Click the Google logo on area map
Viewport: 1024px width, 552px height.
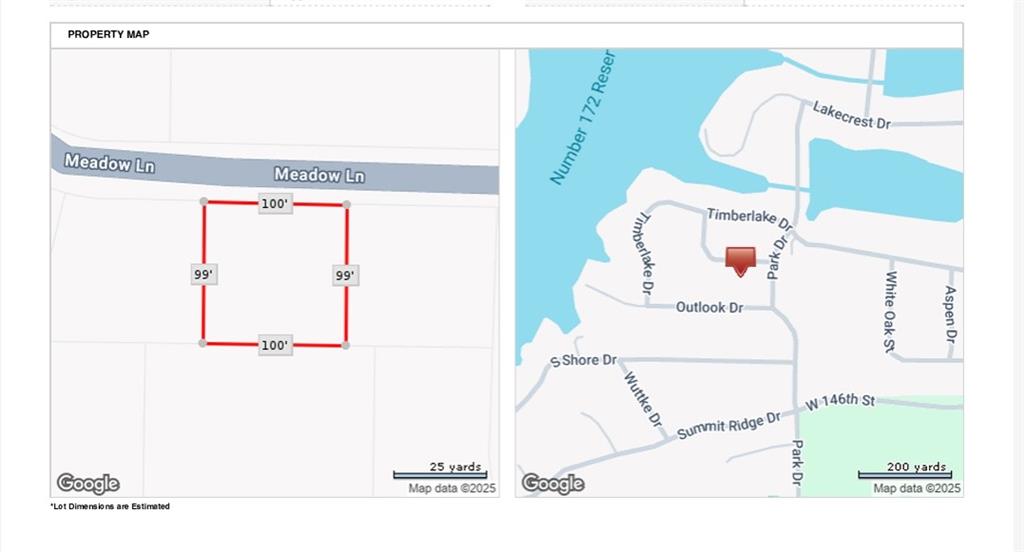[x=552, y=484]
